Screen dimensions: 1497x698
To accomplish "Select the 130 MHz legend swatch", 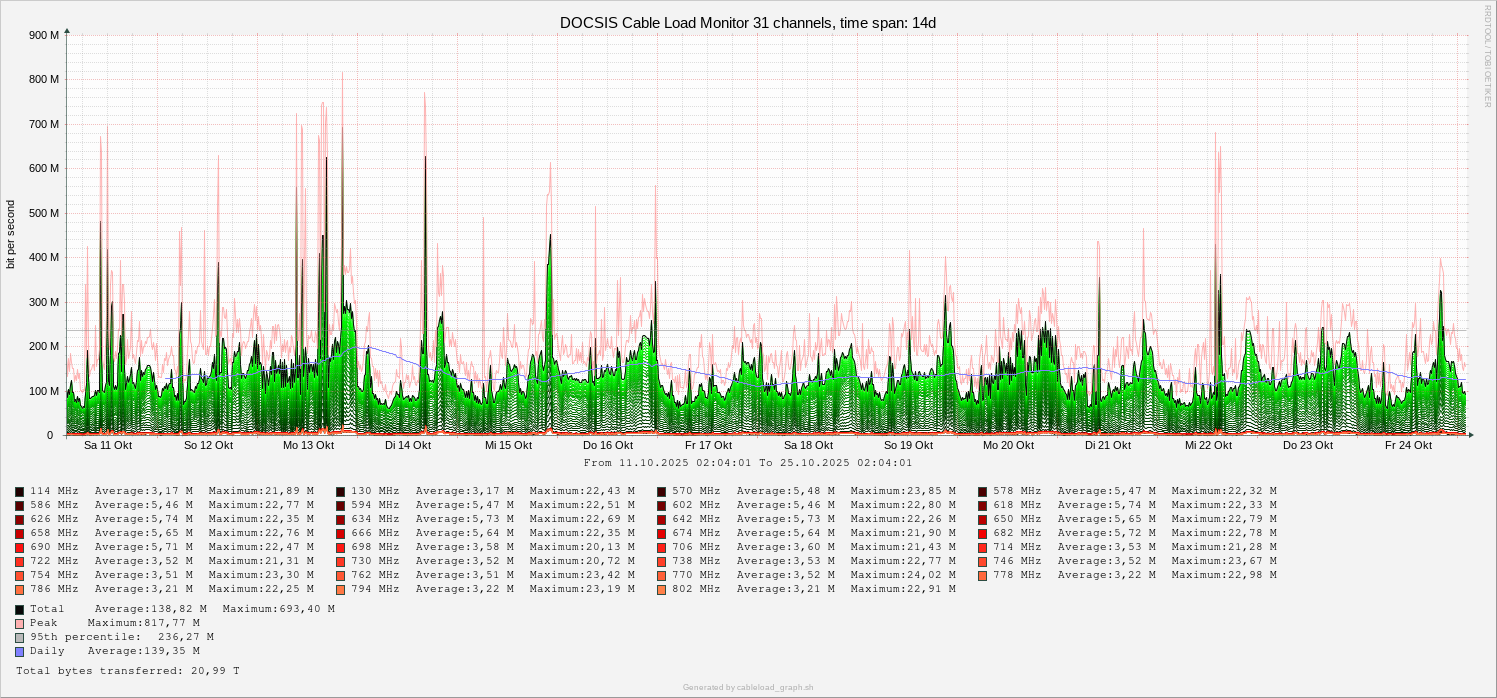I will coord(341,491).
